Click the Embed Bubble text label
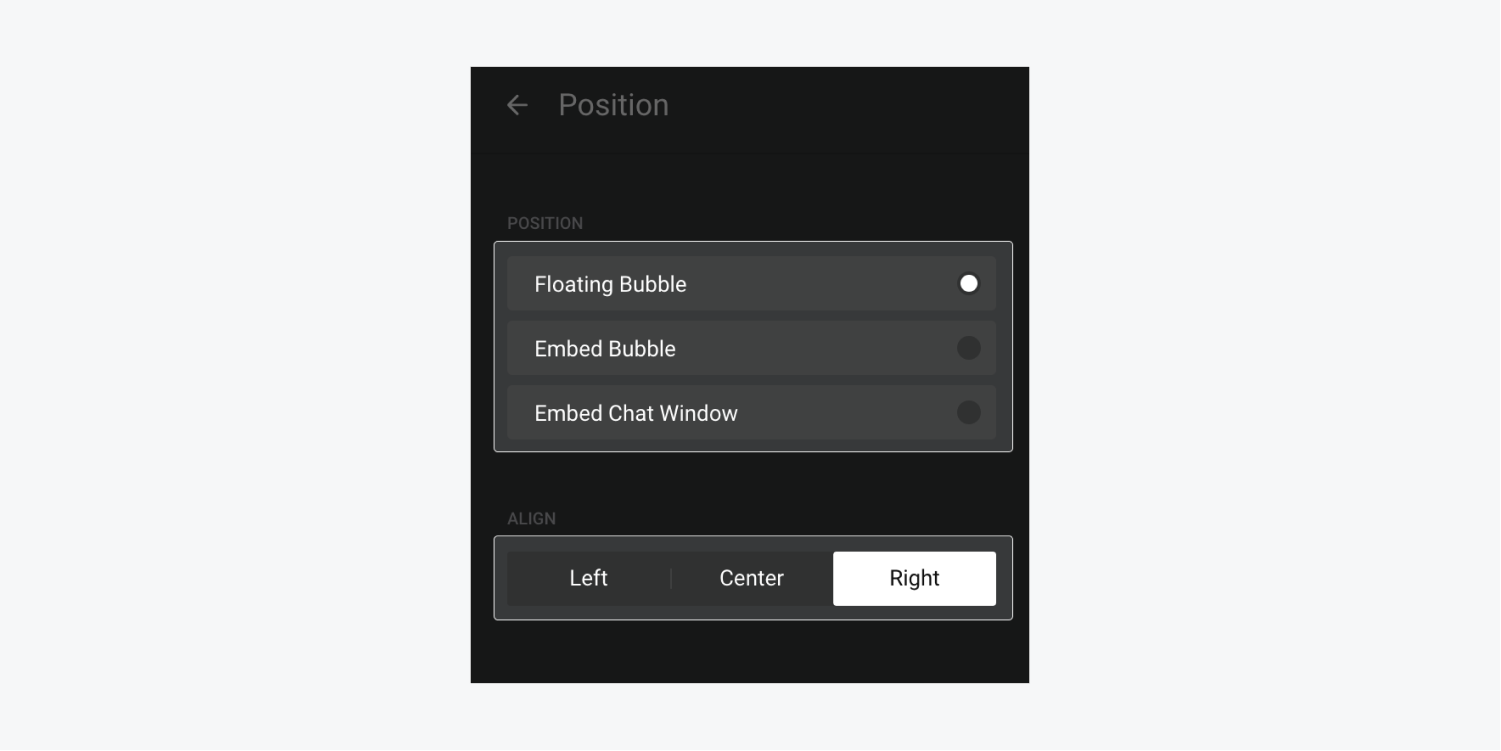 [605, 349]
